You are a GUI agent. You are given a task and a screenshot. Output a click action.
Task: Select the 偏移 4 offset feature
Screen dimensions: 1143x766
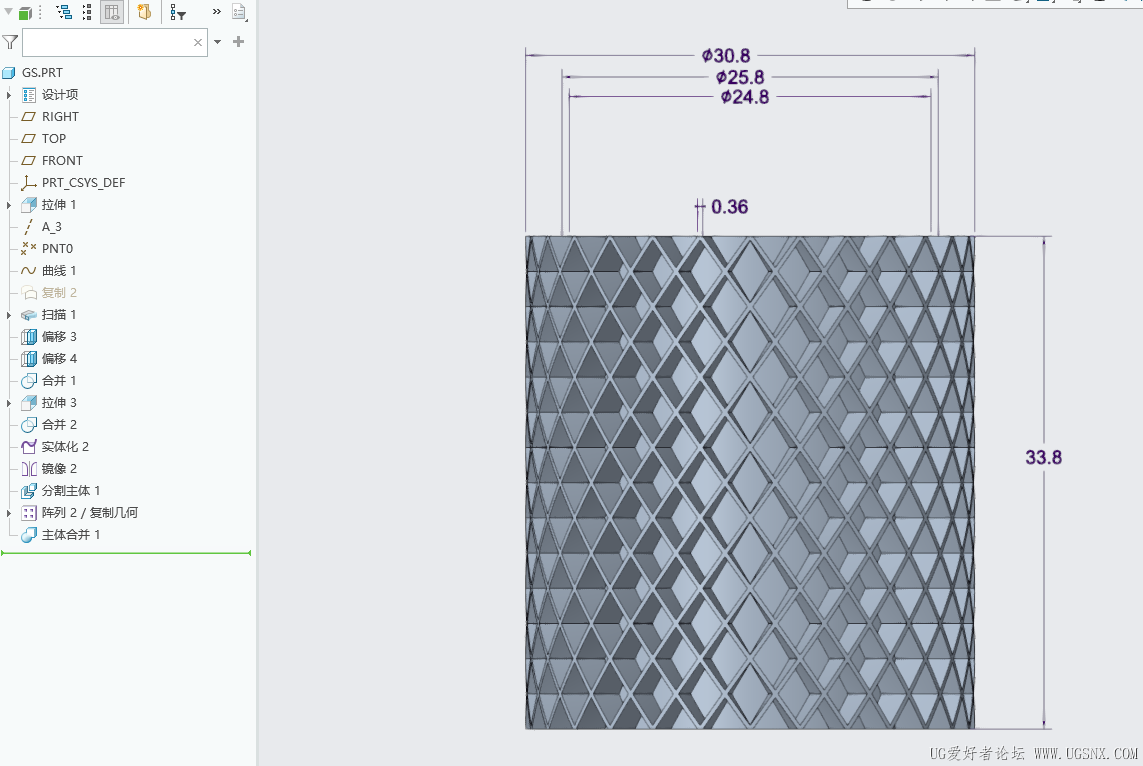49,359
